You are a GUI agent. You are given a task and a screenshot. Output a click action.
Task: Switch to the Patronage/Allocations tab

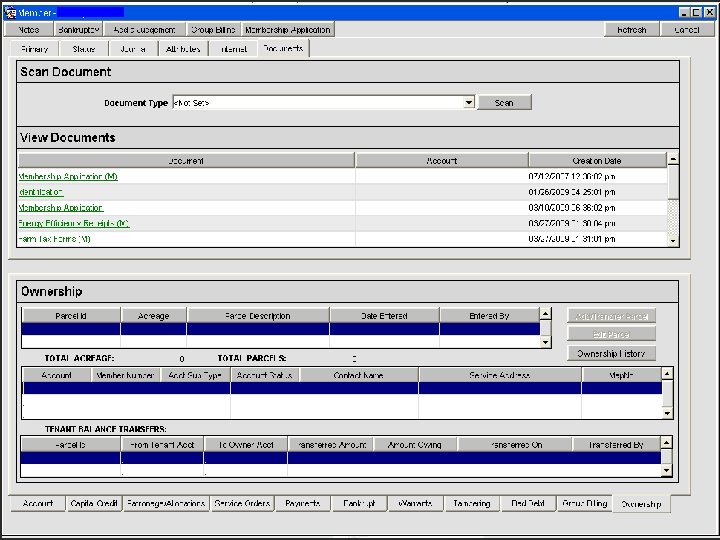click(166, 504)
